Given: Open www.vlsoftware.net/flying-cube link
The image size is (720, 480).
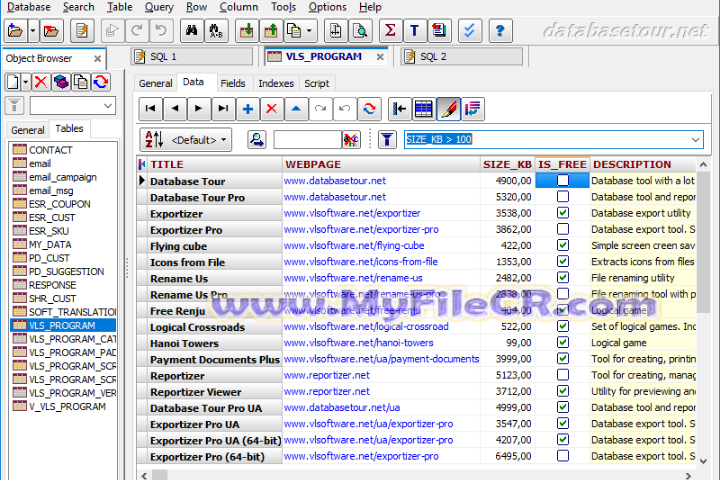Looking at the screenshot, I should coord(354,246).
